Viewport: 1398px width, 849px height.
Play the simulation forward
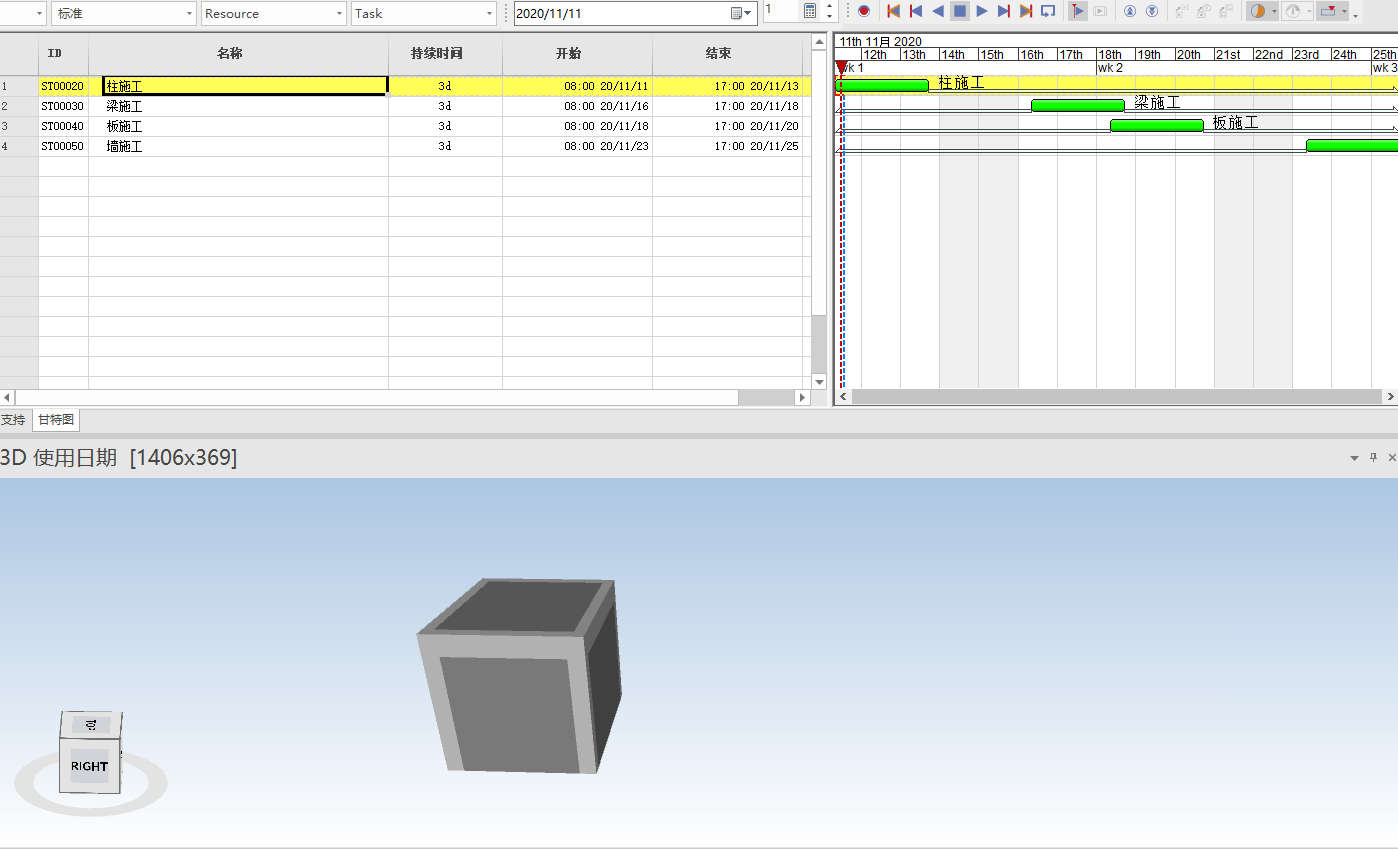[x=982, y=11]
